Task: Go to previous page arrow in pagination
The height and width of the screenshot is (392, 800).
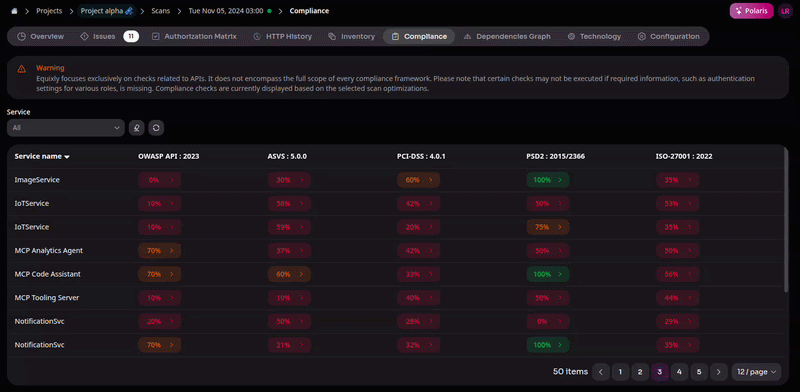Action: click(601, 372)
